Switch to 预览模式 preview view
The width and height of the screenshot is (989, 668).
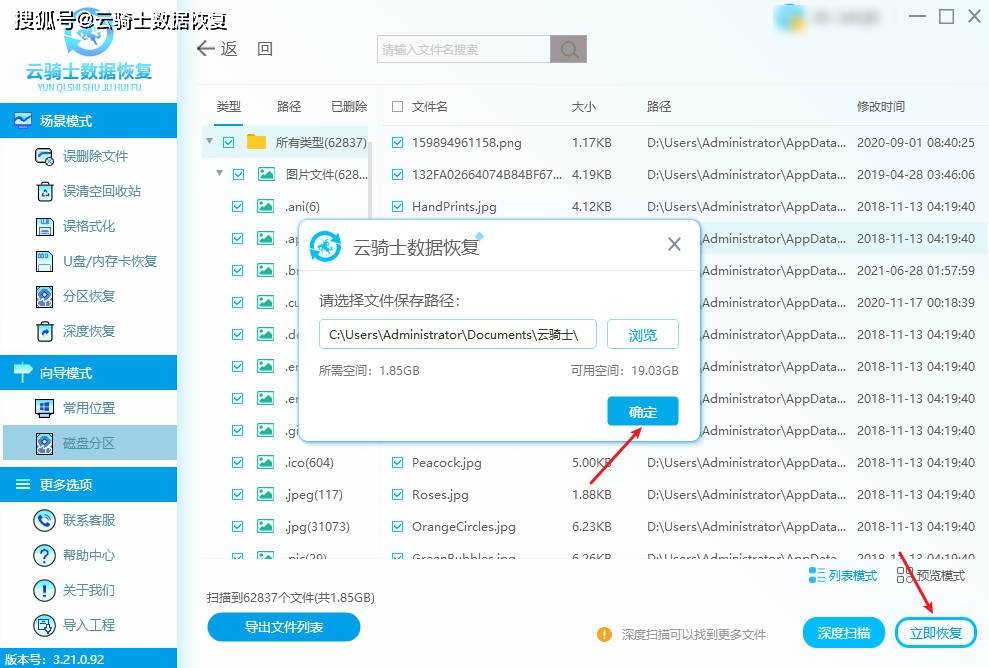coord(931,575)
